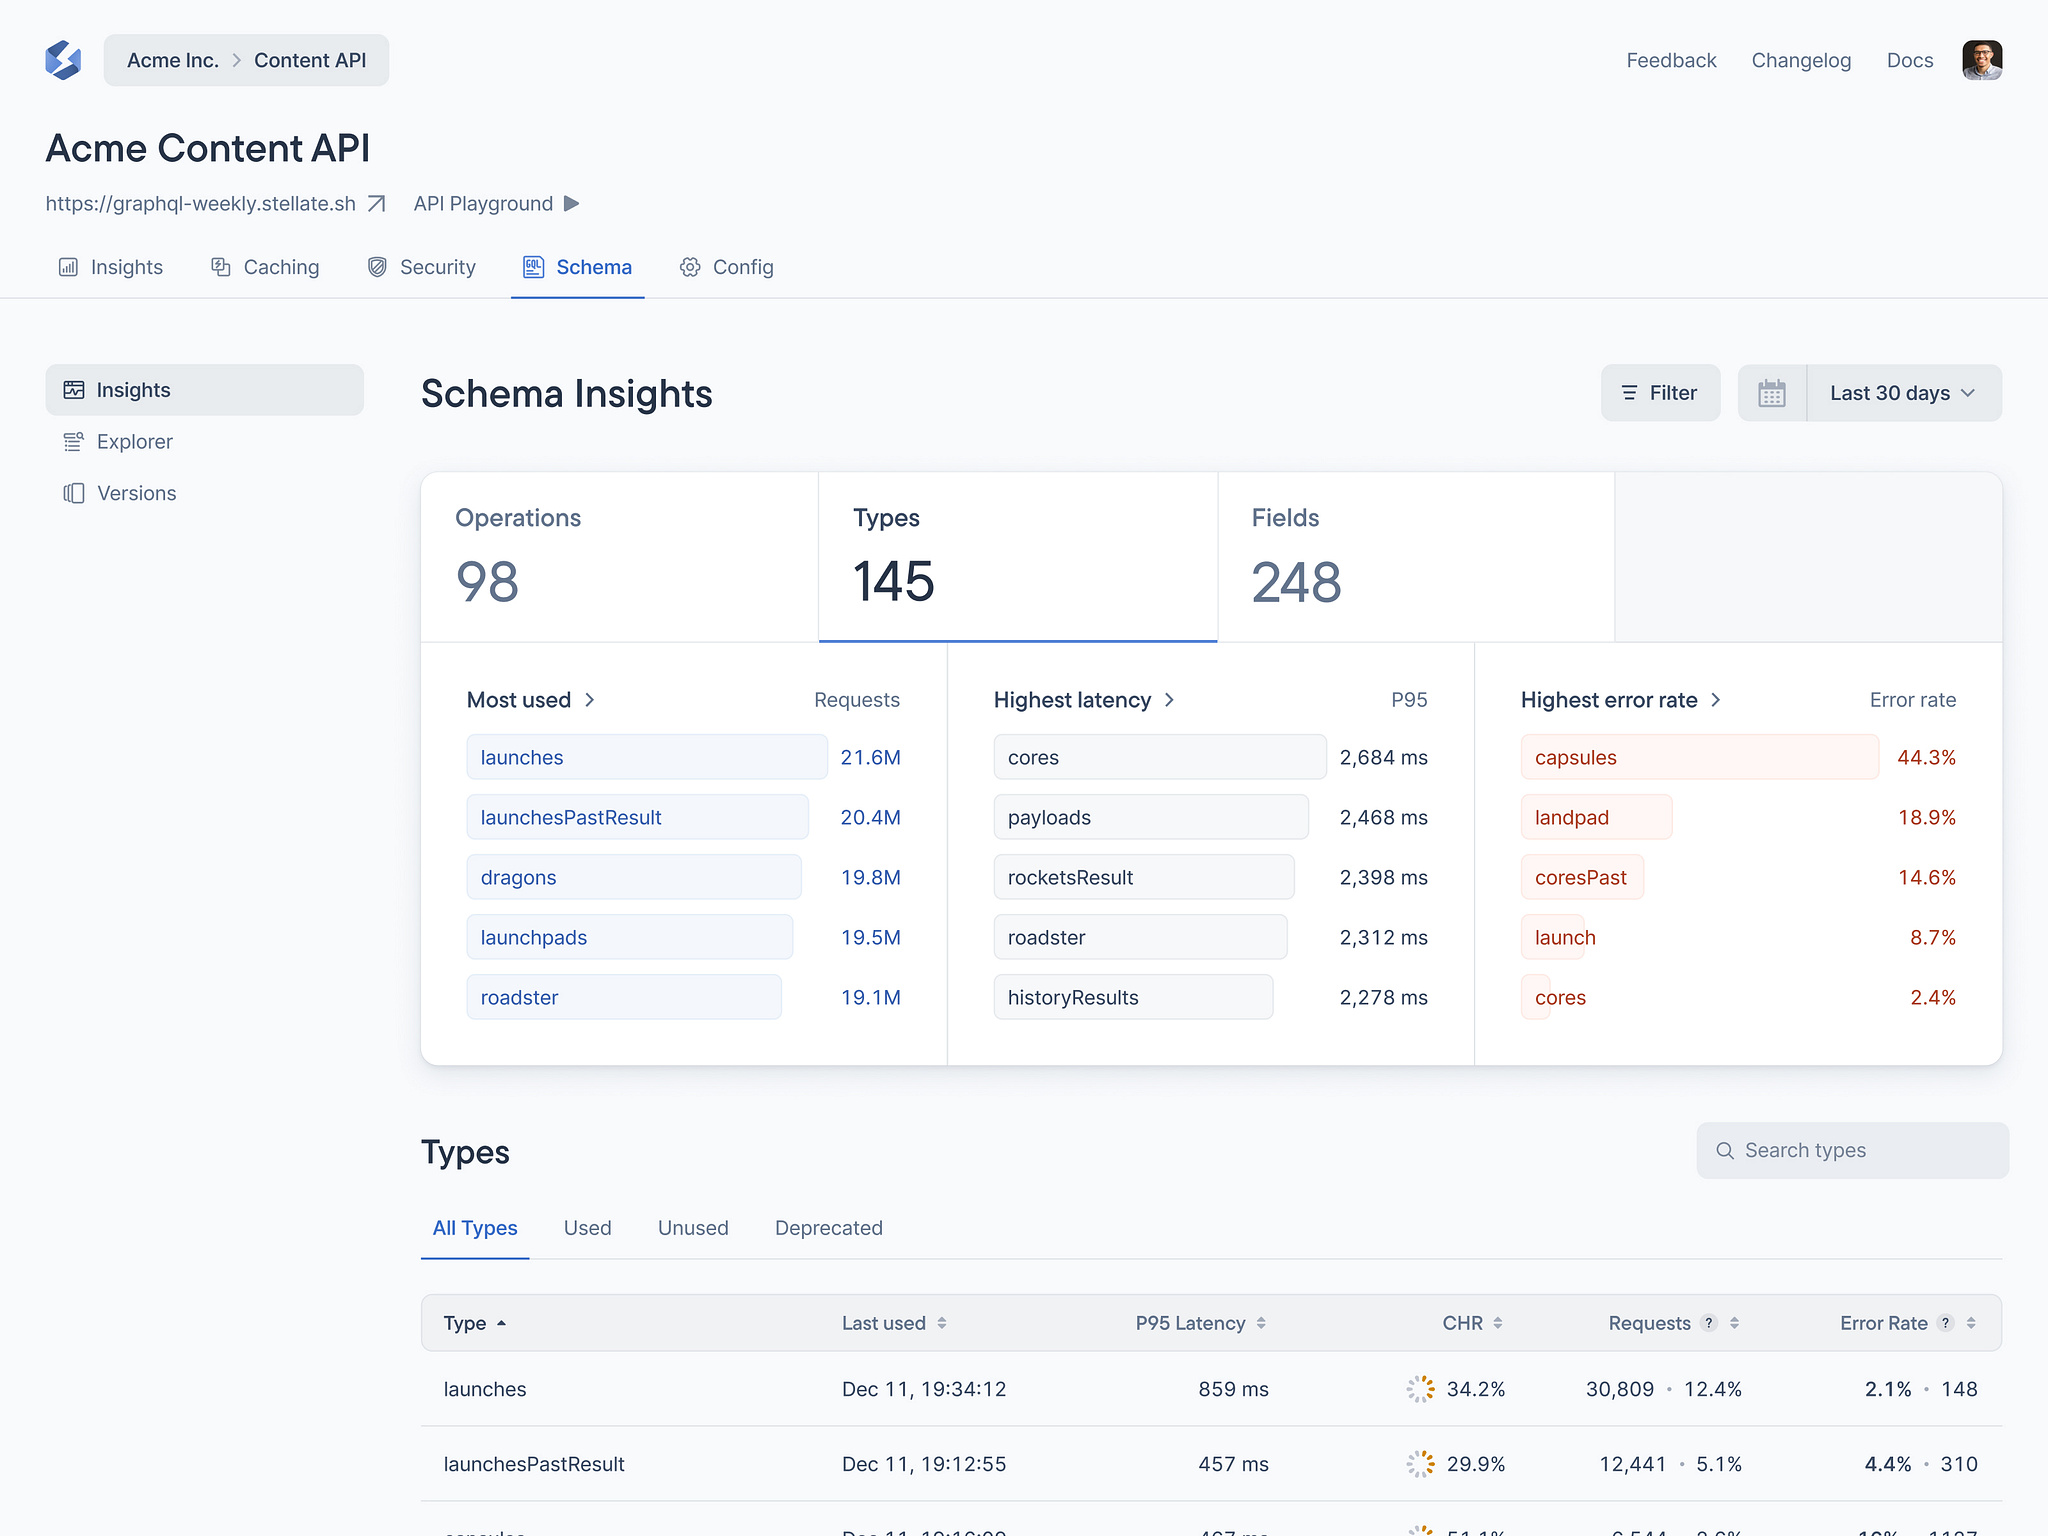
Task: Click the filter lines icon
Action: [x=1630, y=393]
